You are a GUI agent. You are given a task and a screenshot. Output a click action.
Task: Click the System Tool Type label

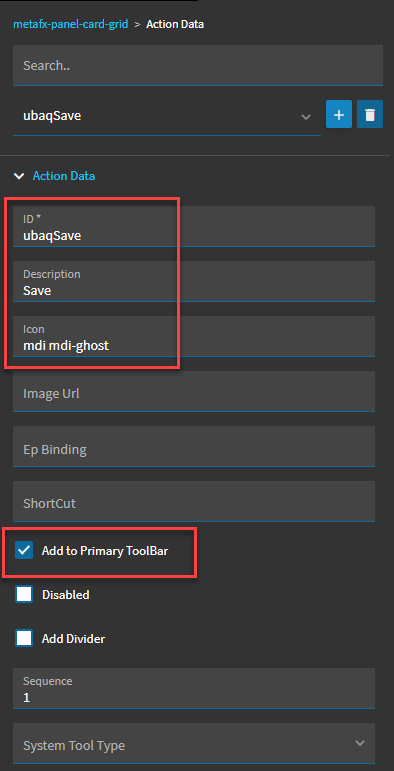coord(74,745)
